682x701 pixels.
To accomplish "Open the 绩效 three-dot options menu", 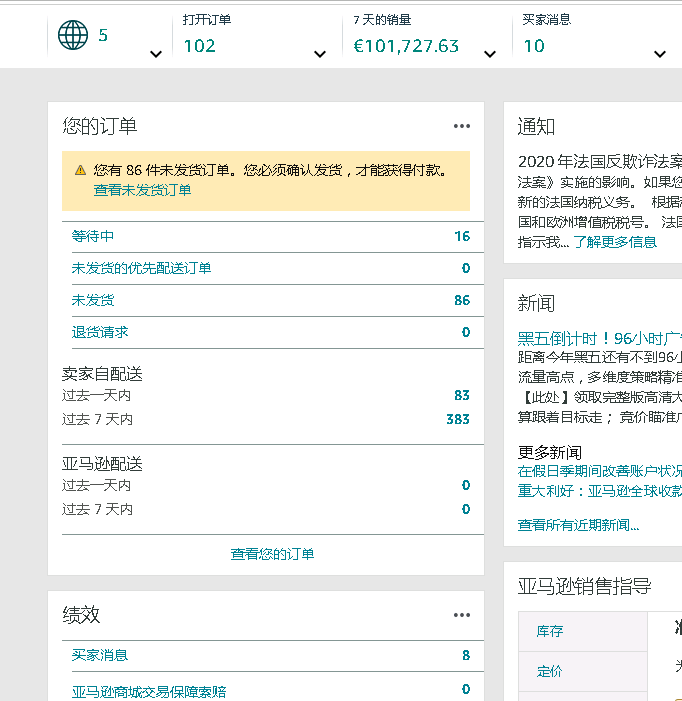I will coord(461,615).
